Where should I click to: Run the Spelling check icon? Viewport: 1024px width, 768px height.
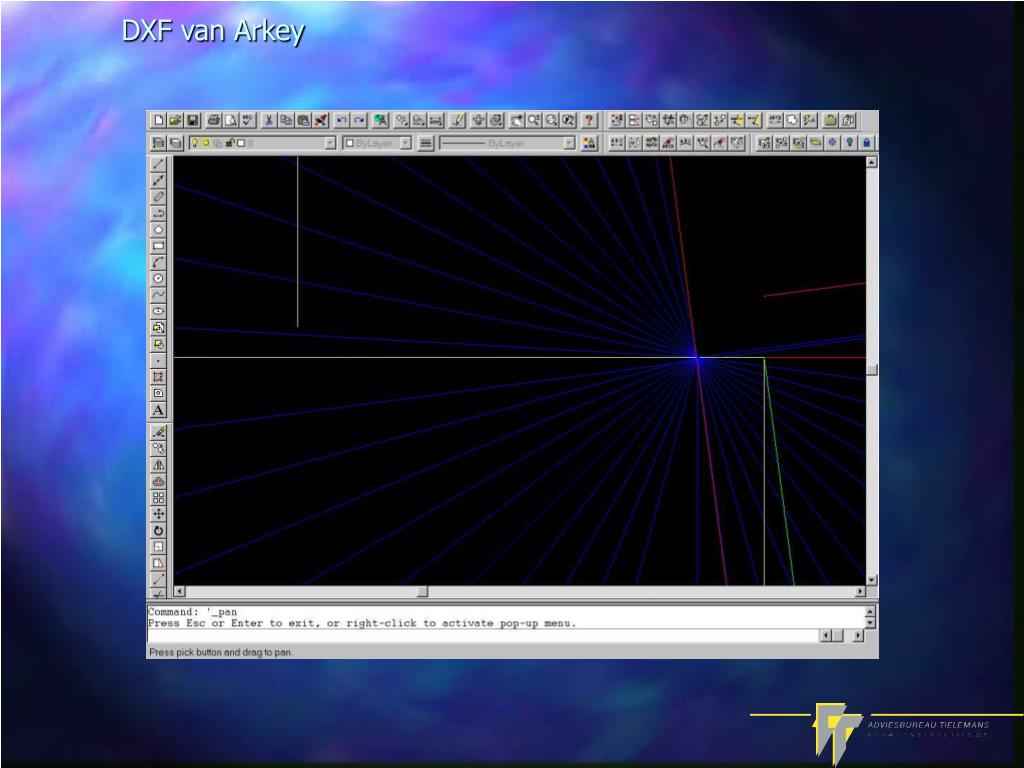(248, 120)
